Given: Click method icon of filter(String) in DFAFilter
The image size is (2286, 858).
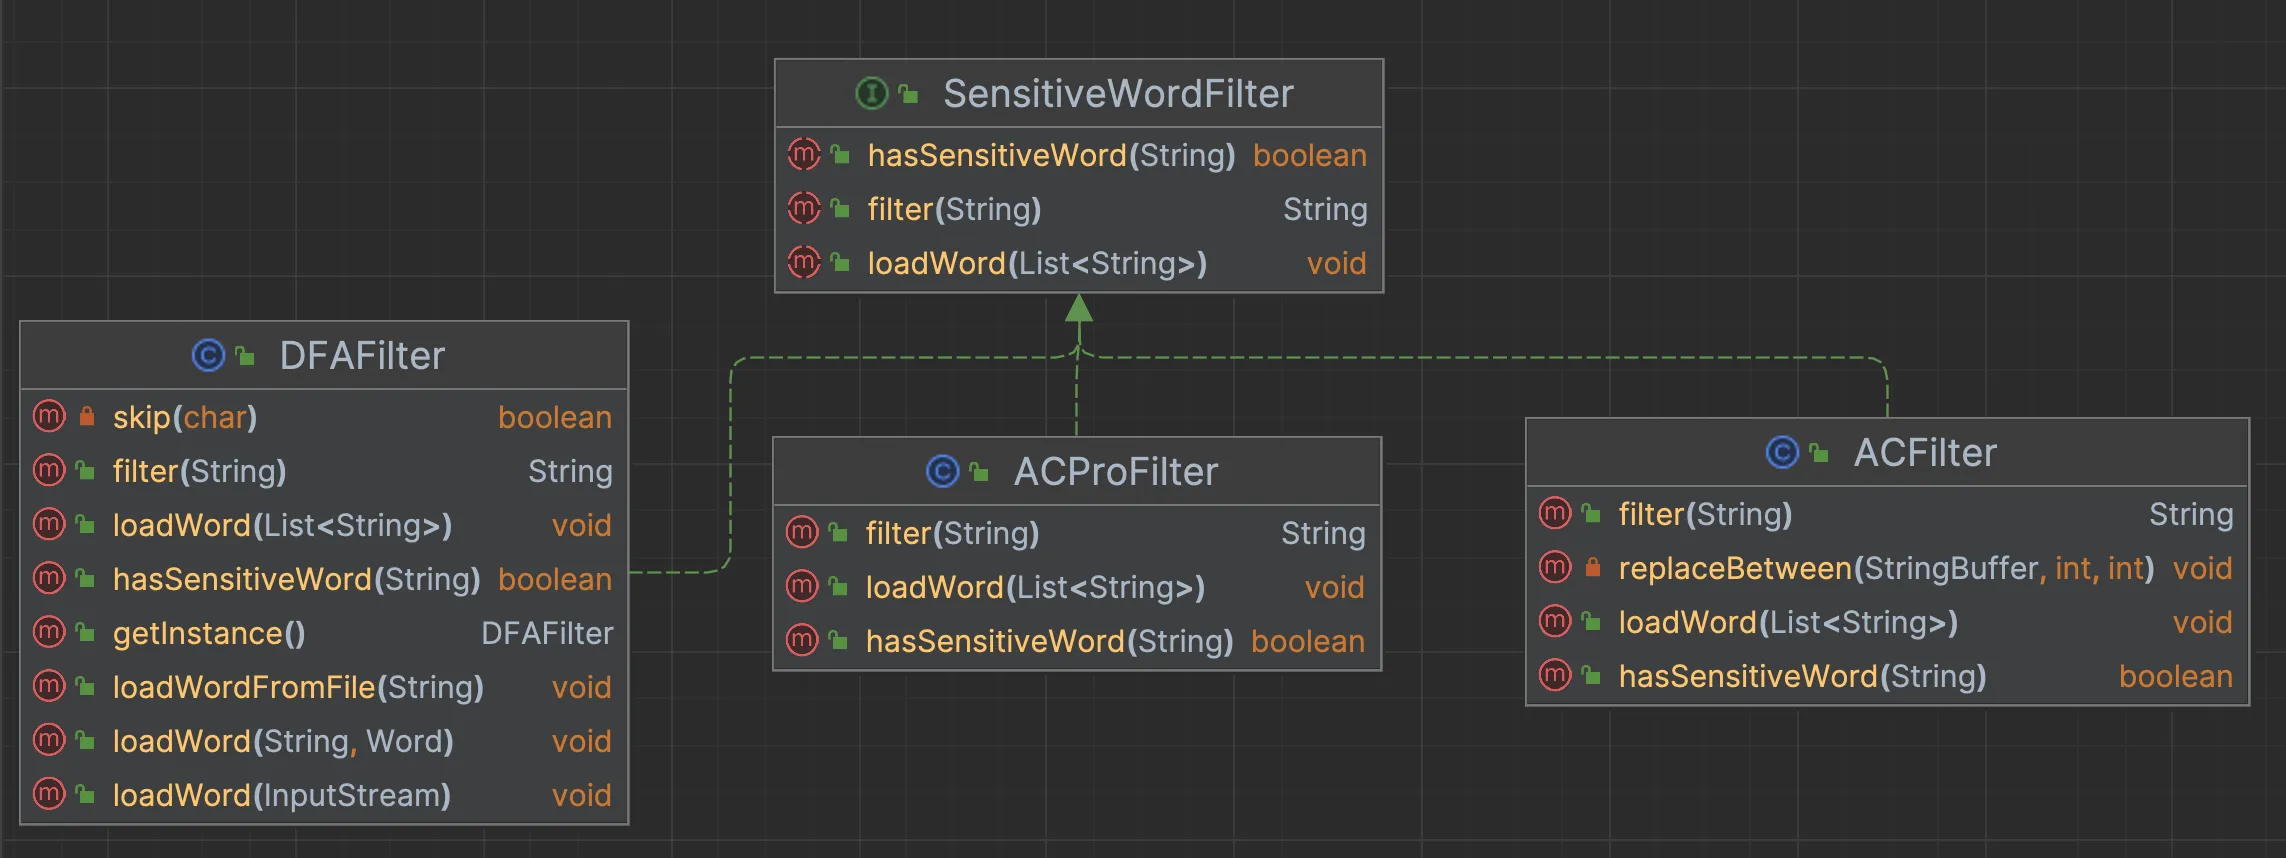Looking at the screenshot, I should point(49,470).
